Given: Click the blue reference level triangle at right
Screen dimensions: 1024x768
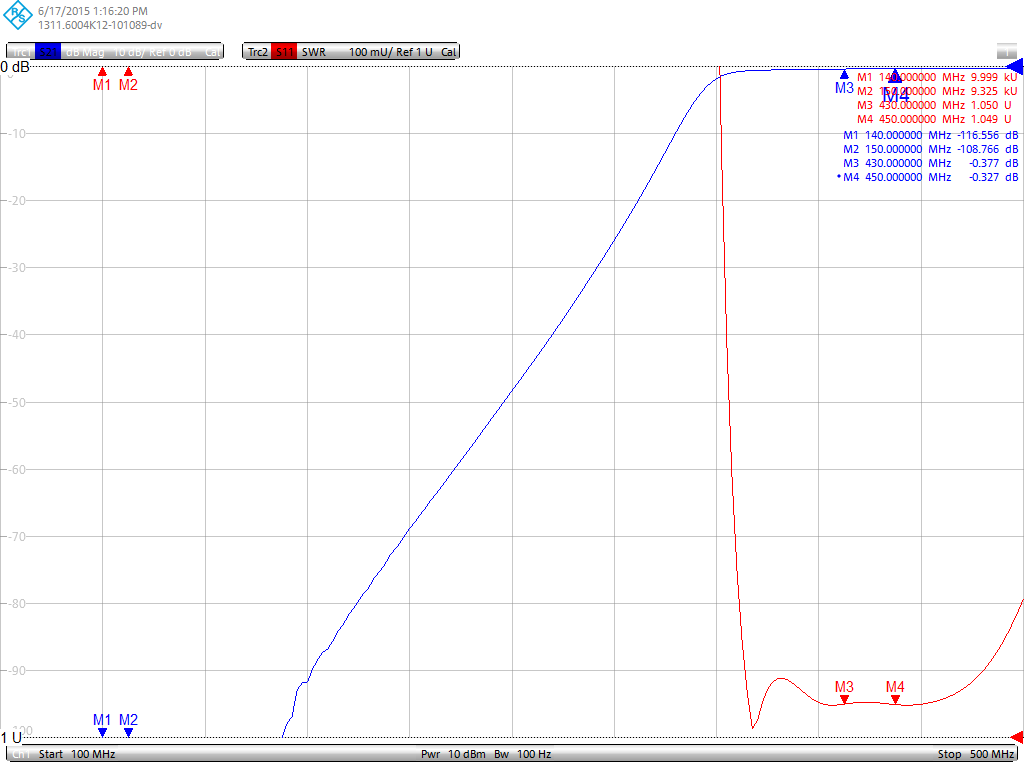Looking at the screenshot, I should pos(1015,66).
